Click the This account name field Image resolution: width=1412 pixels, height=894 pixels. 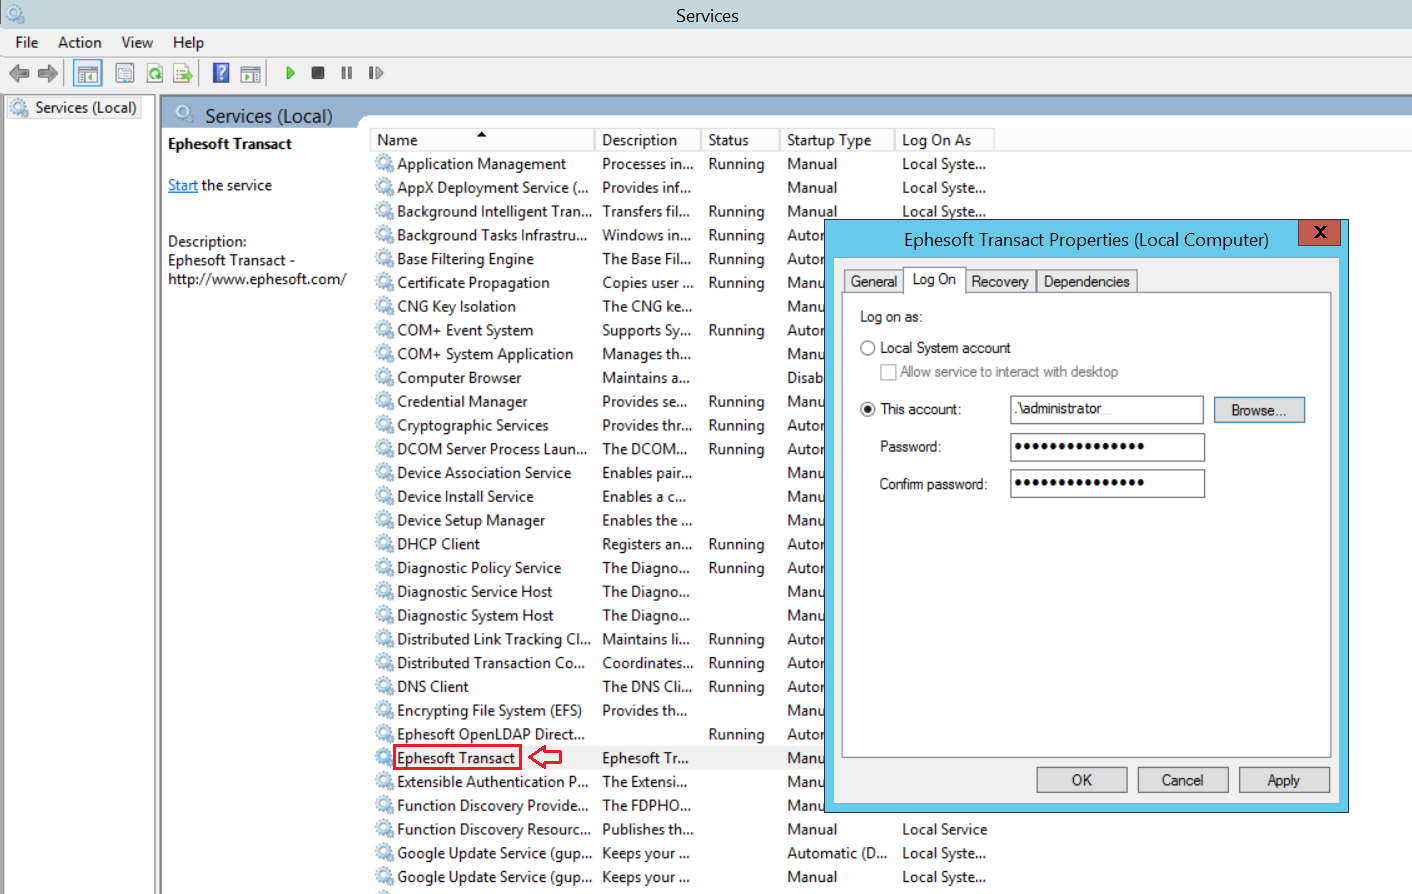click(x=1107, y=409)
